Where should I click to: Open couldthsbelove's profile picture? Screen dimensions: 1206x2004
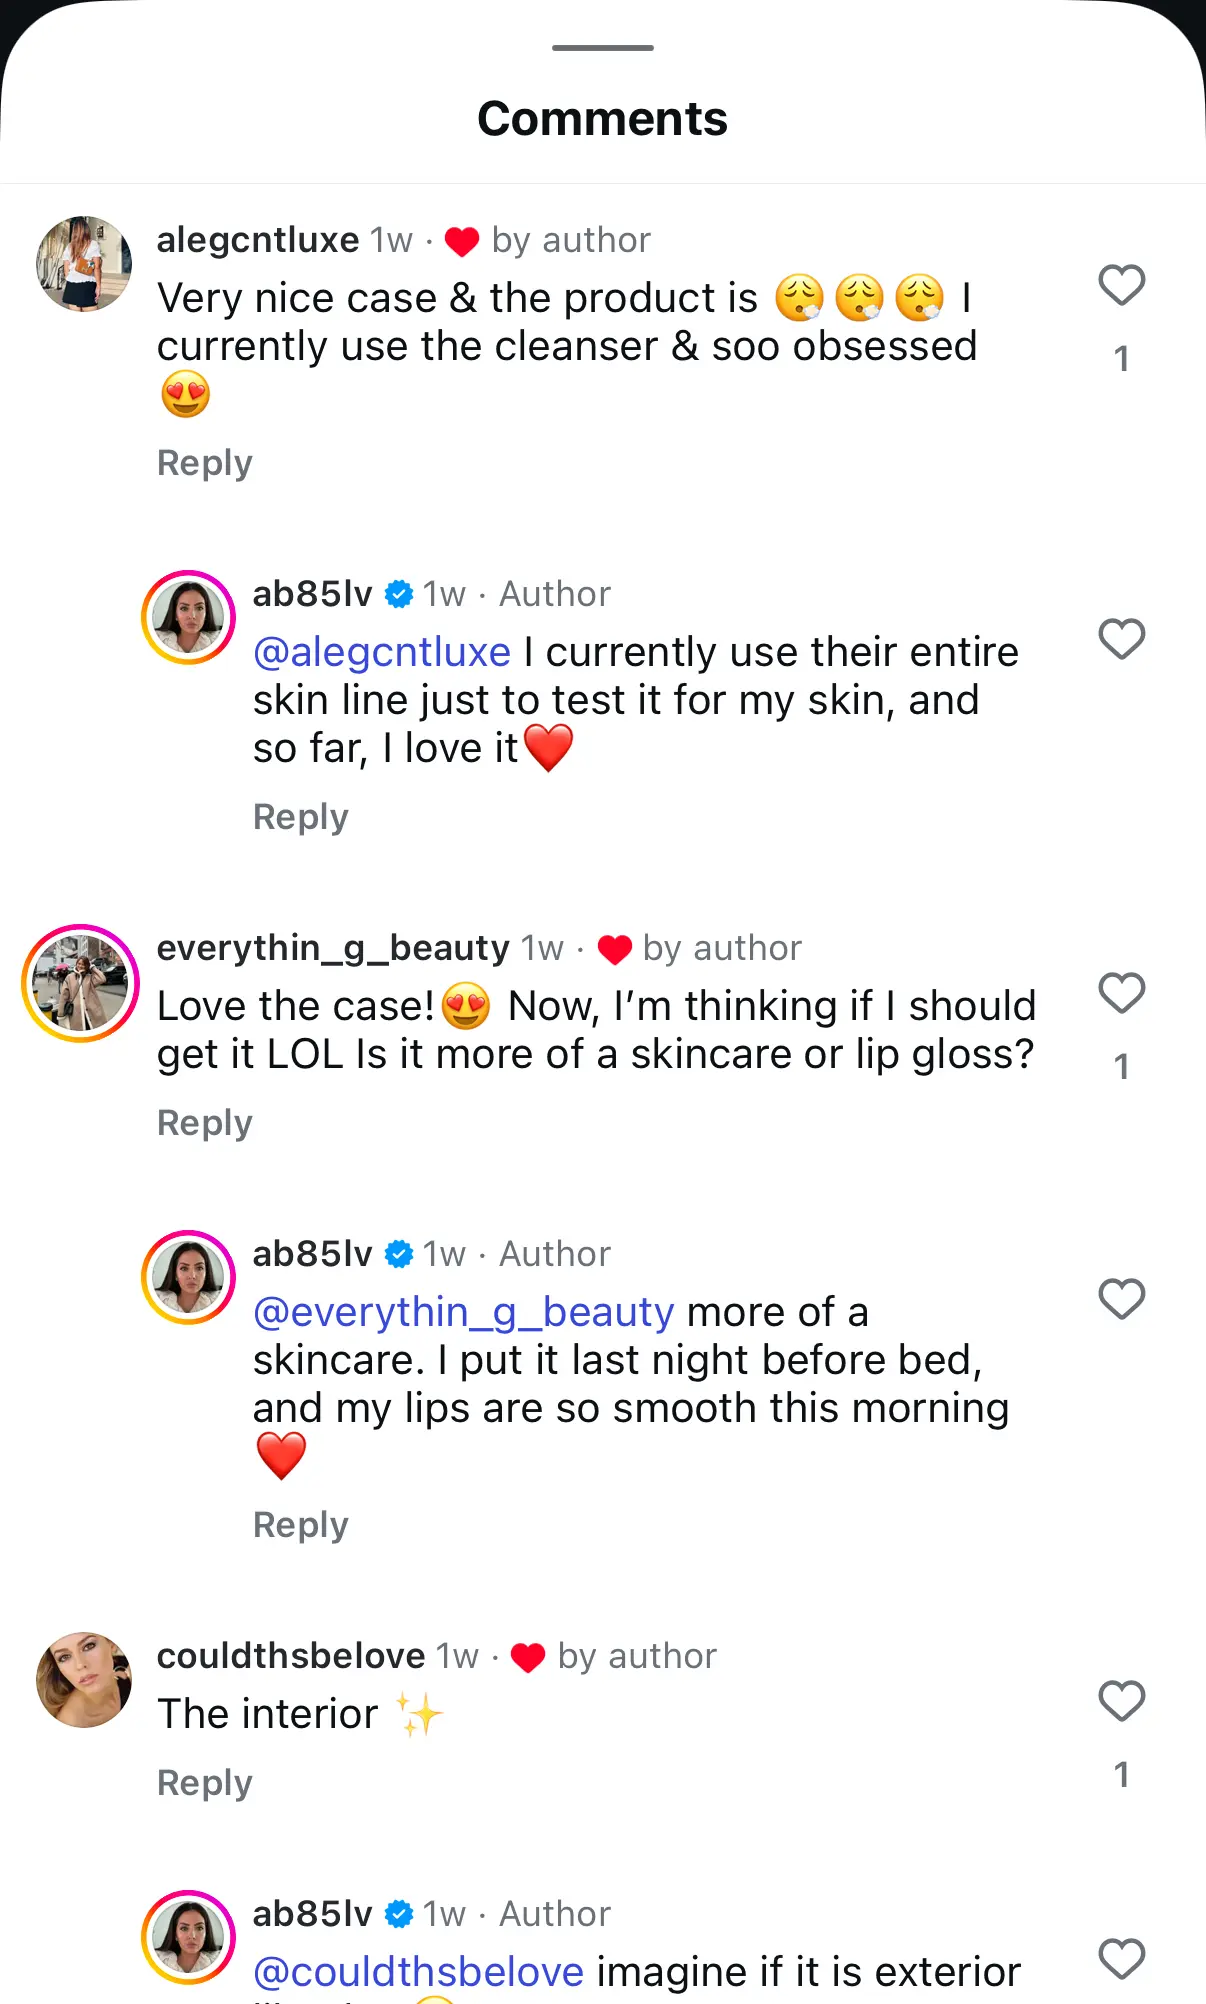click(84, 1680)
